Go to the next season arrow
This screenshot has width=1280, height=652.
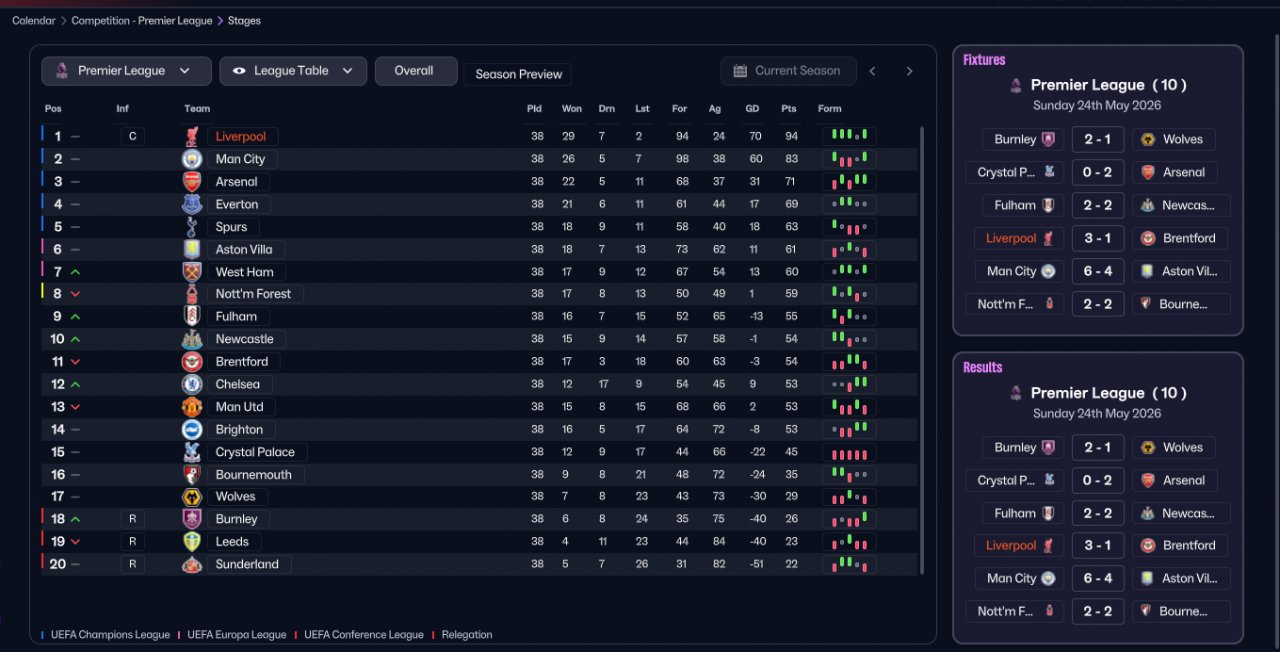909,71
